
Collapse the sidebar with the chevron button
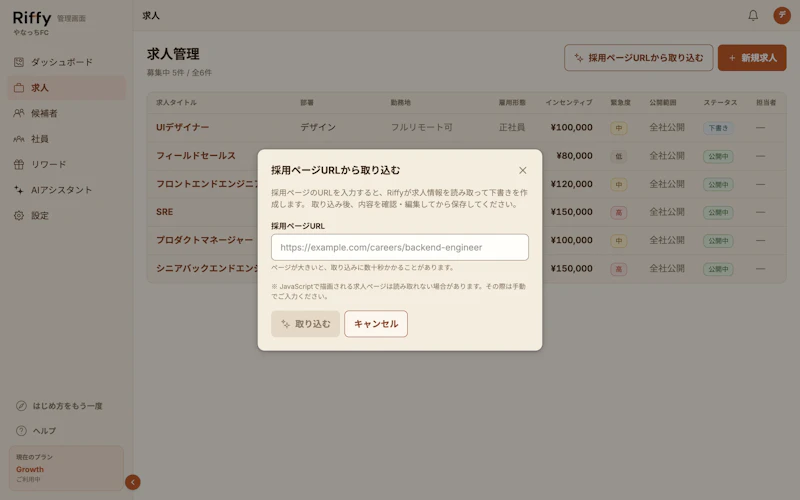pyautogui.click(x=133, y=482)
